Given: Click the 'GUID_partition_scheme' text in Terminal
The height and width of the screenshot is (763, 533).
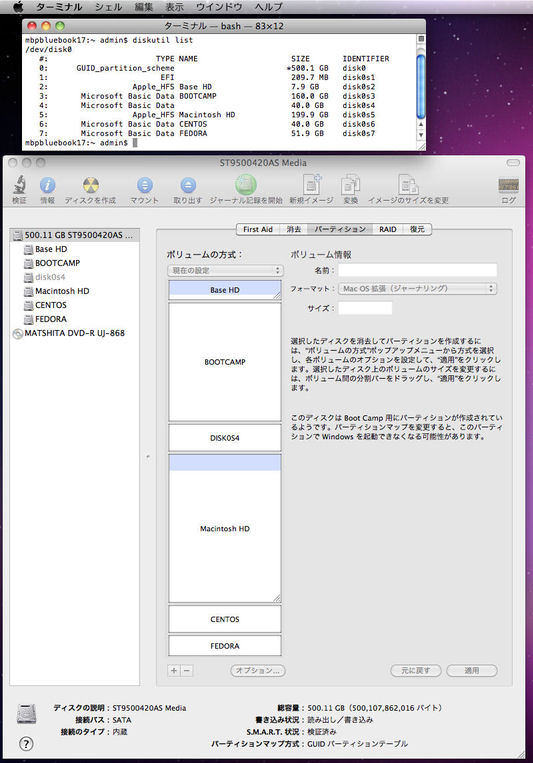Looking at the screenshot, I should [125, 68].
